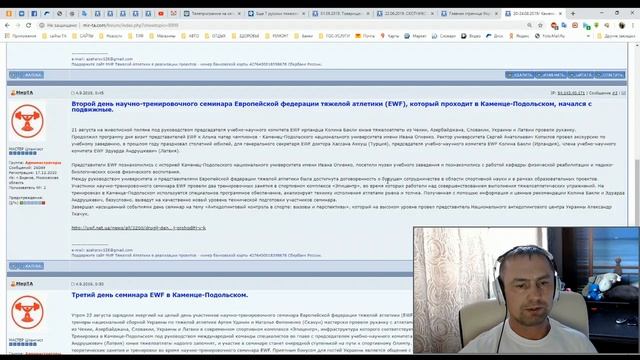Switch to the first pinned orange tab
The height and width of the screenshot is (360, 640).
[9, 13]
